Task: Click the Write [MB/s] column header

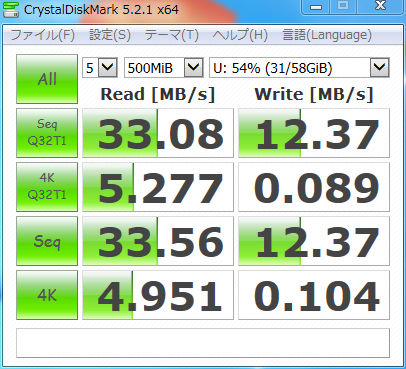Action: (314, 94)
